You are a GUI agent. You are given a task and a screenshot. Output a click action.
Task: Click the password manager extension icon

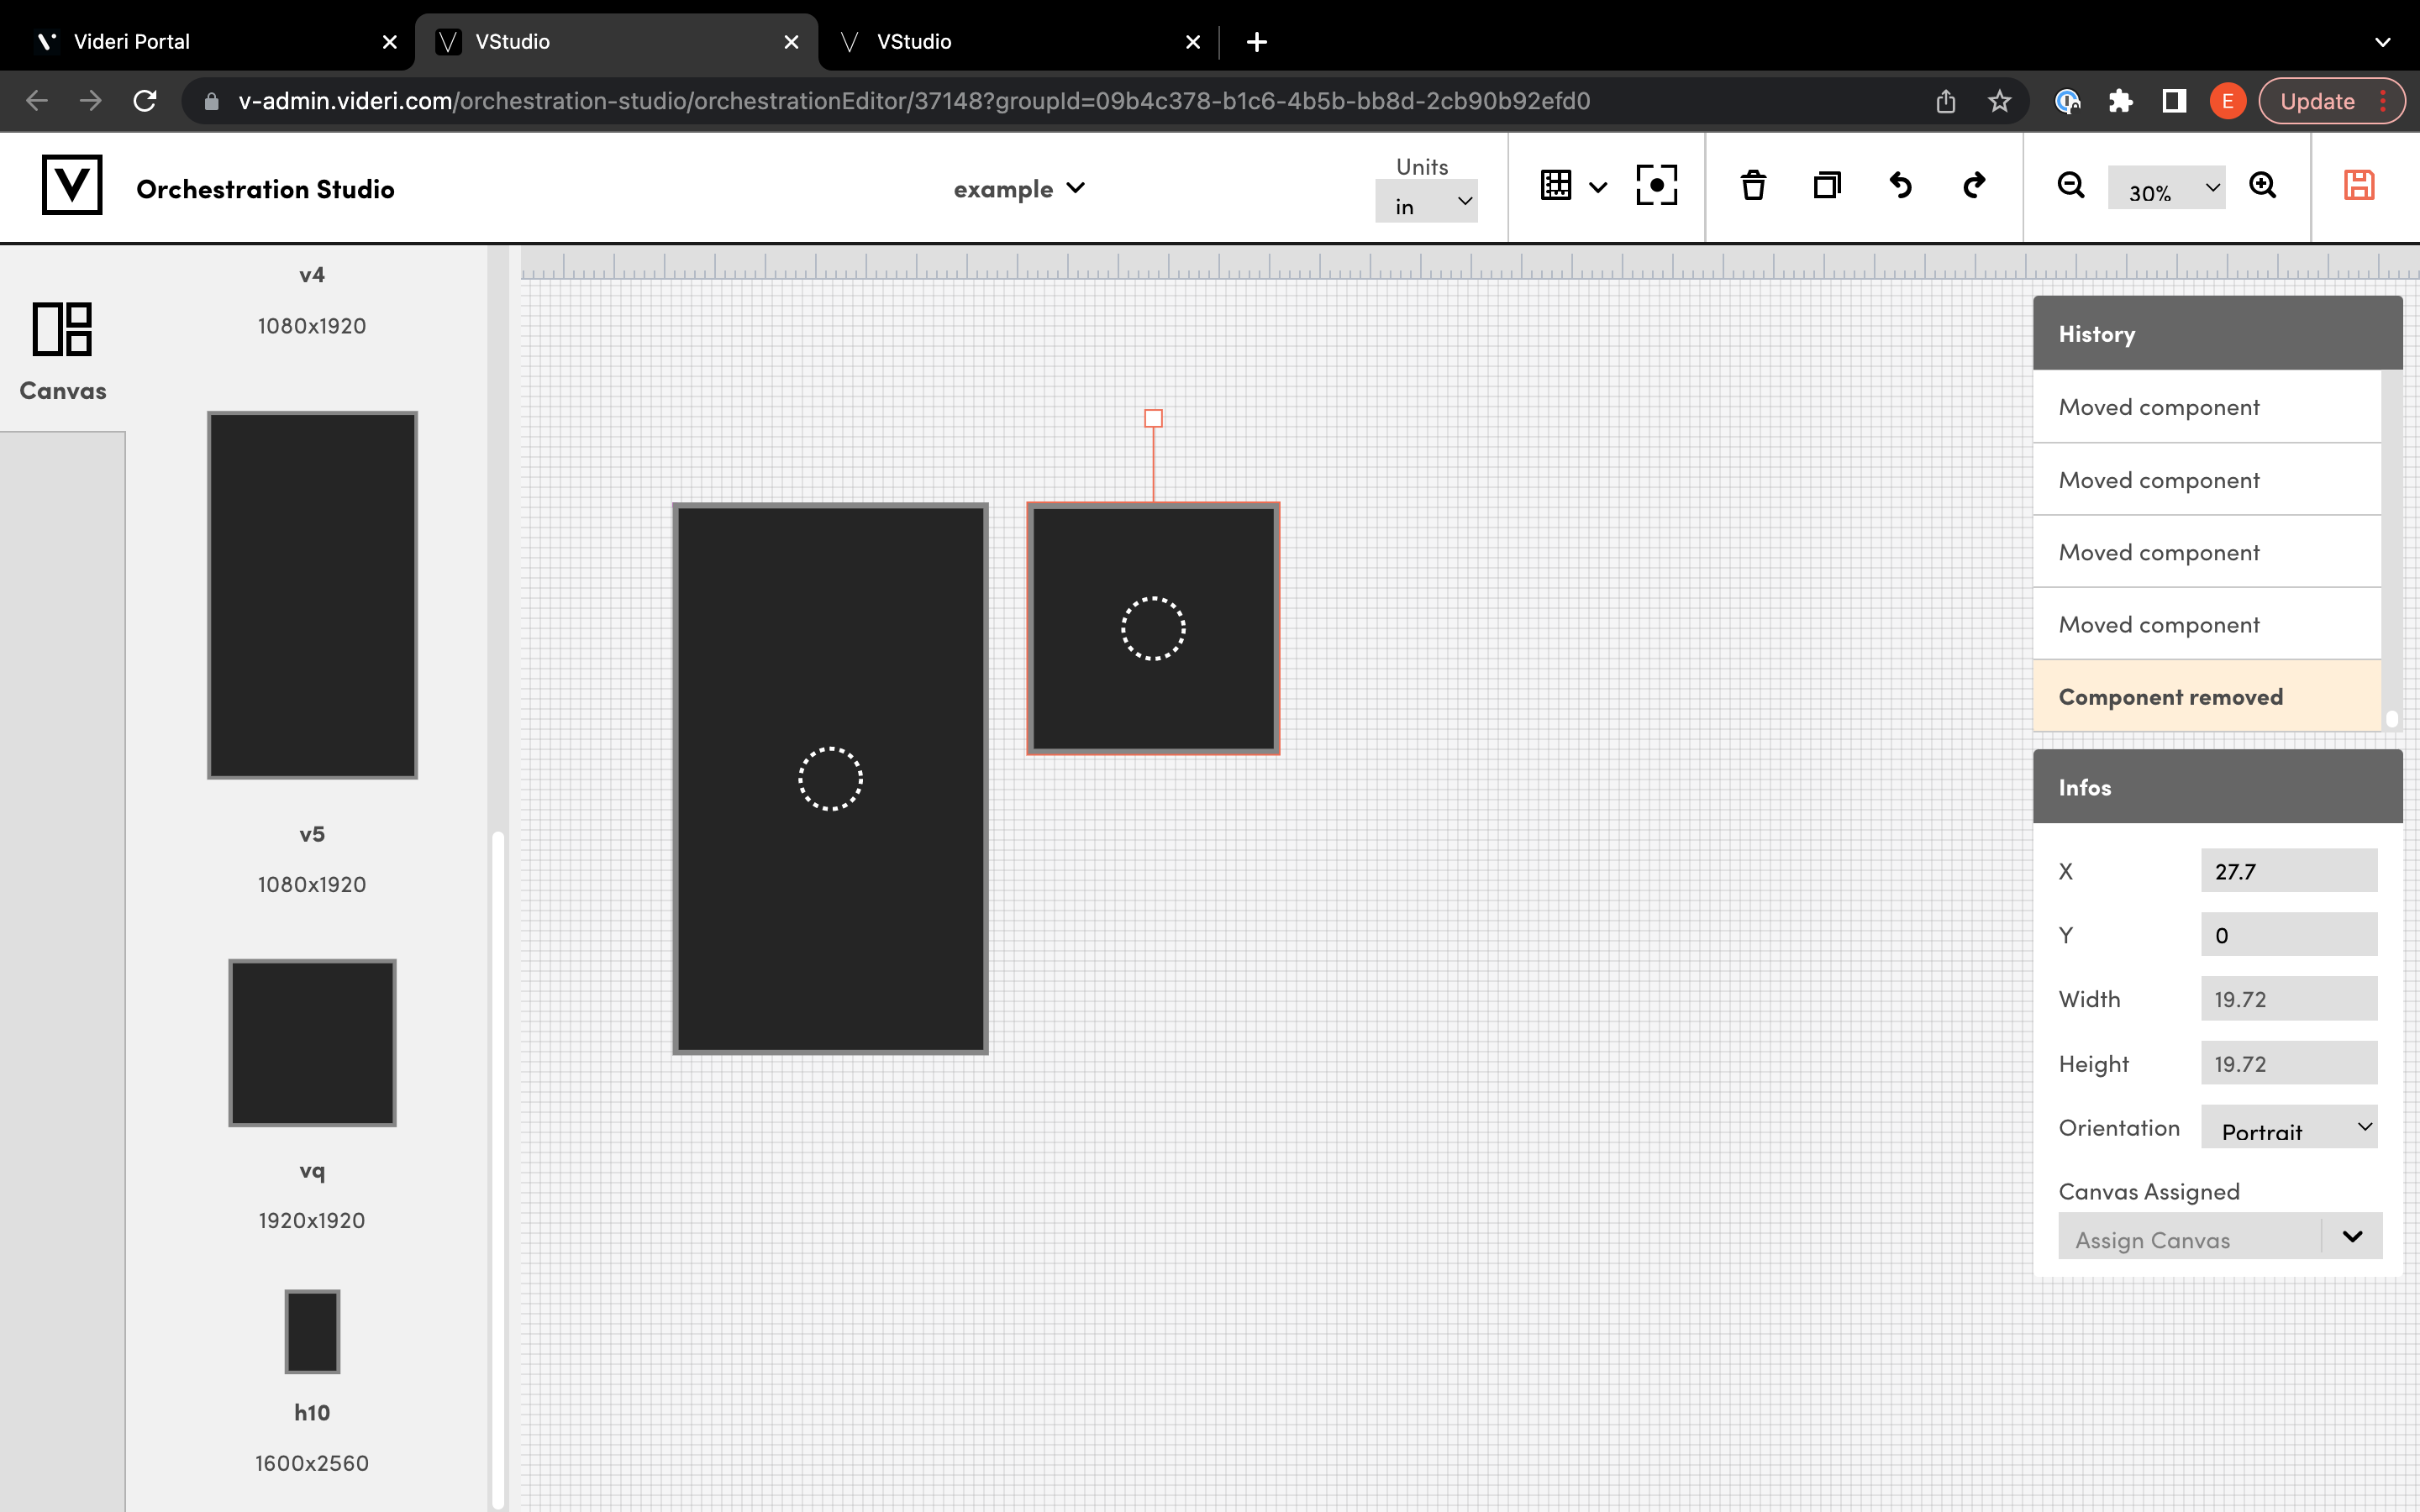2067,101
